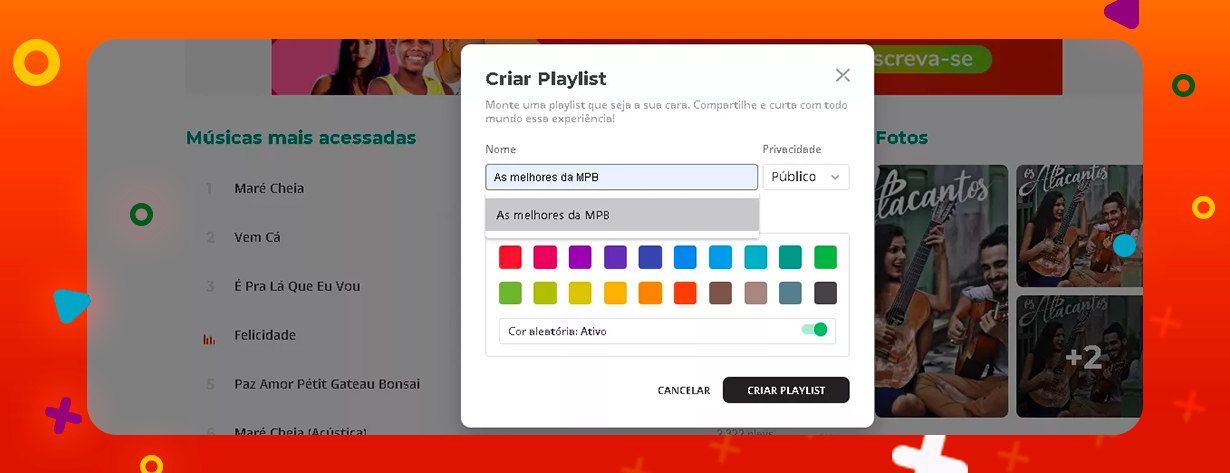This screenshot has width=1230, height=473.
Task: Pick the red color swatch
Action: click(510, 257)
